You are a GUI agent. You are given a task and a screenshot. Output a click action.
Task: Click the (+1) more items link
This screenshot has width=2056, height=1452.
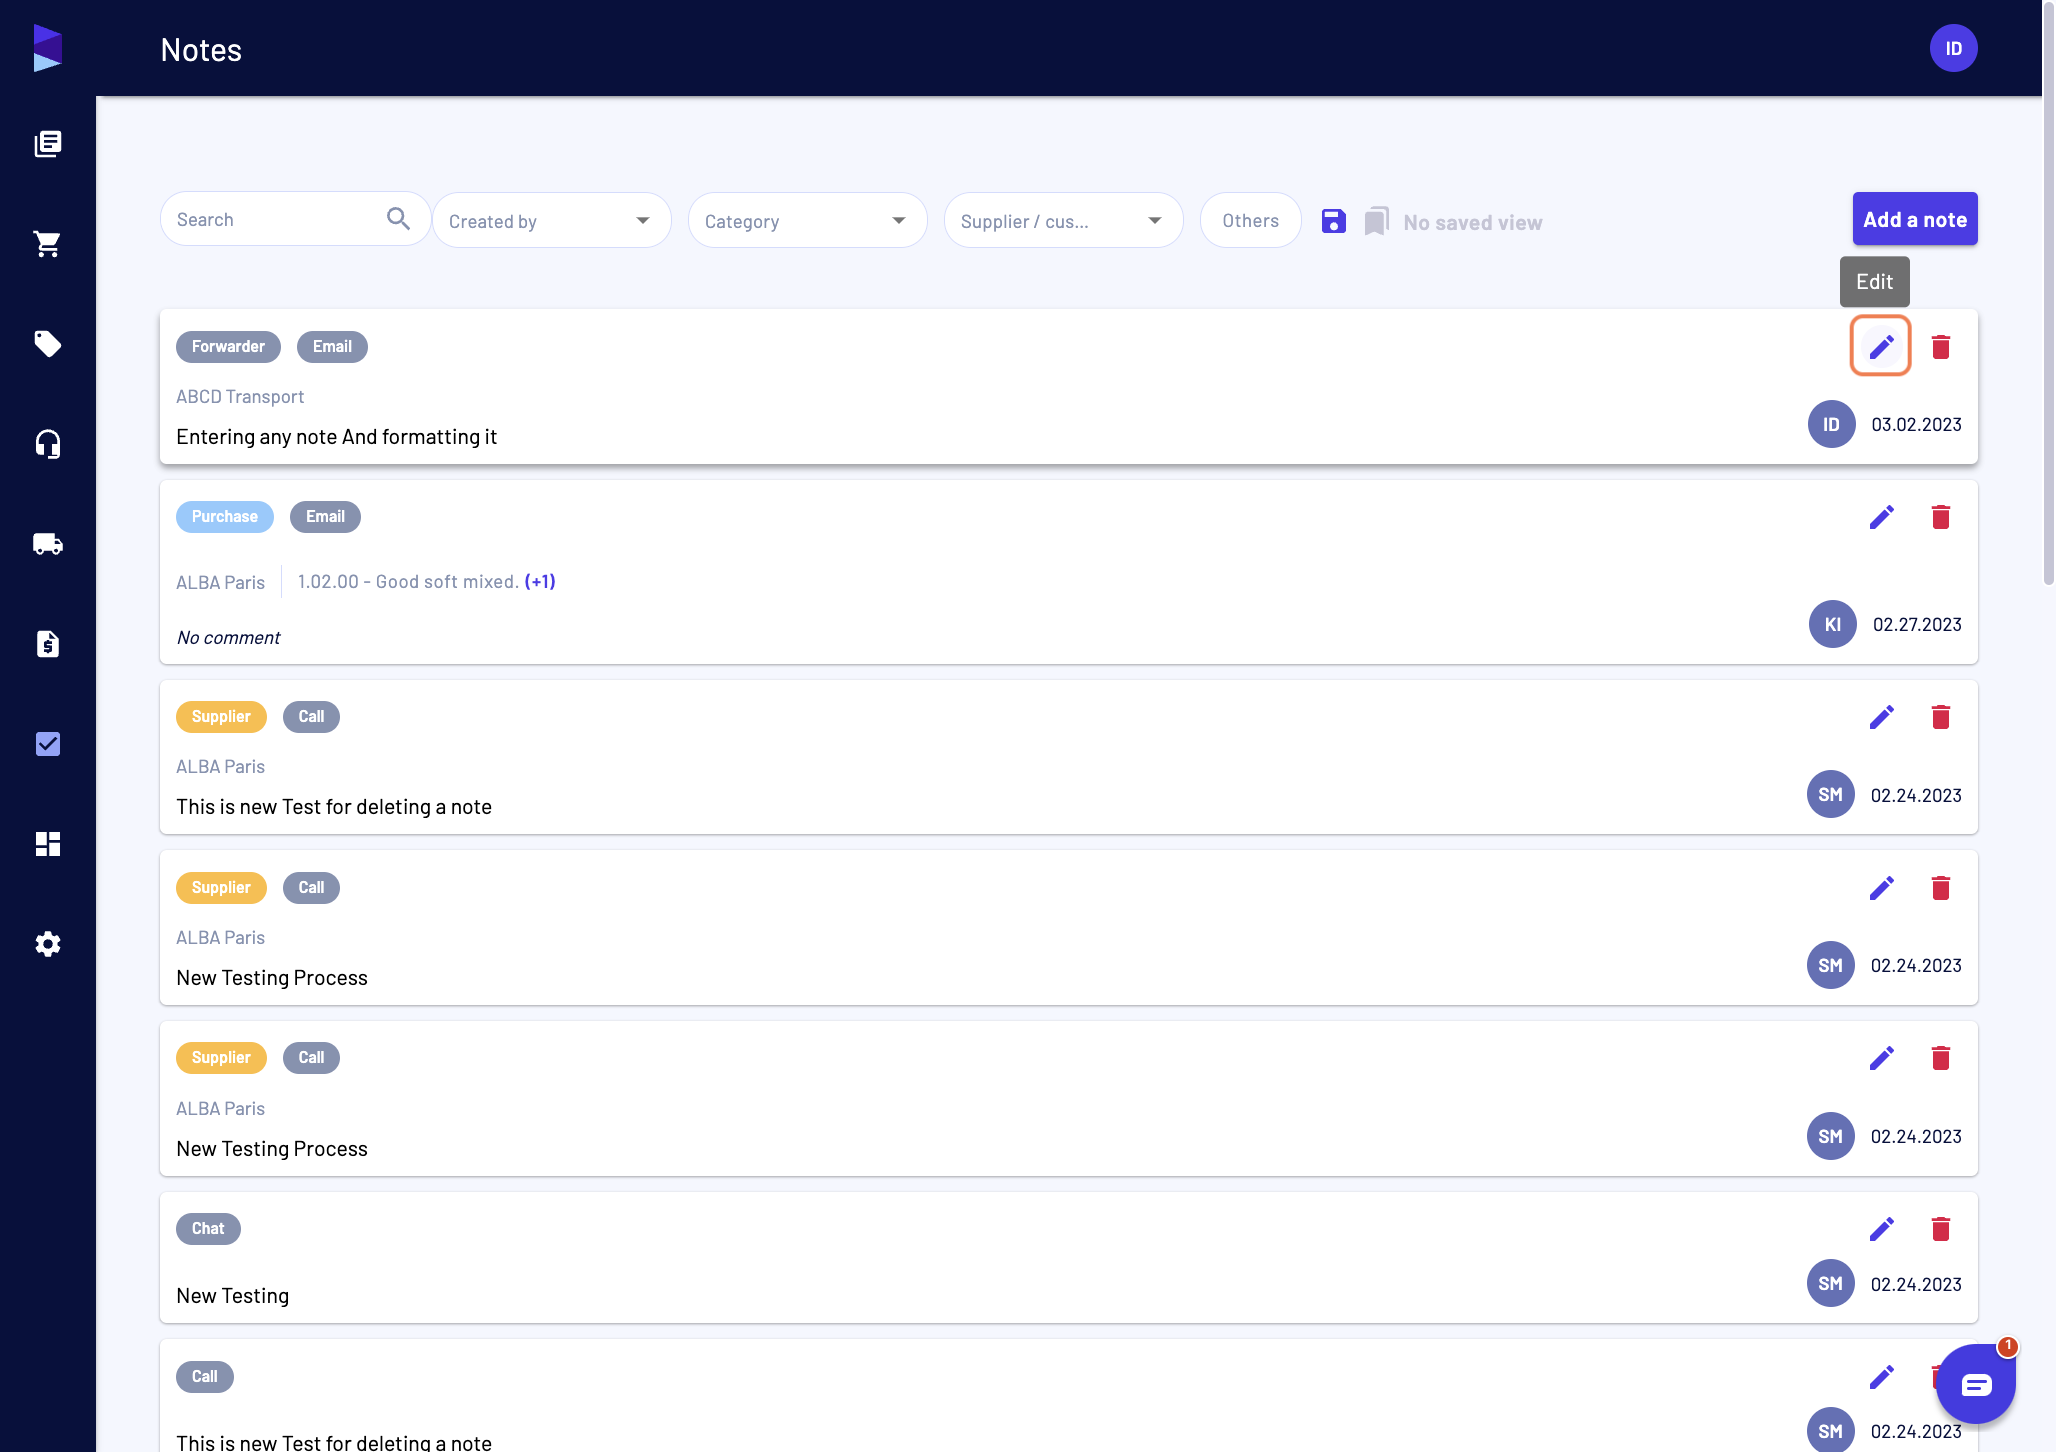540,581
